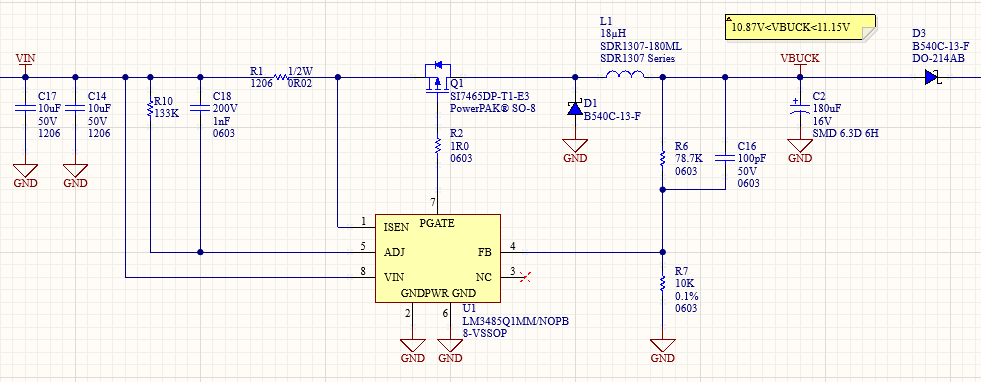Select the U1 LM3485 IC body
This screenshot has height=382, width=981.
pyautogui.click(x=437, y=258)
